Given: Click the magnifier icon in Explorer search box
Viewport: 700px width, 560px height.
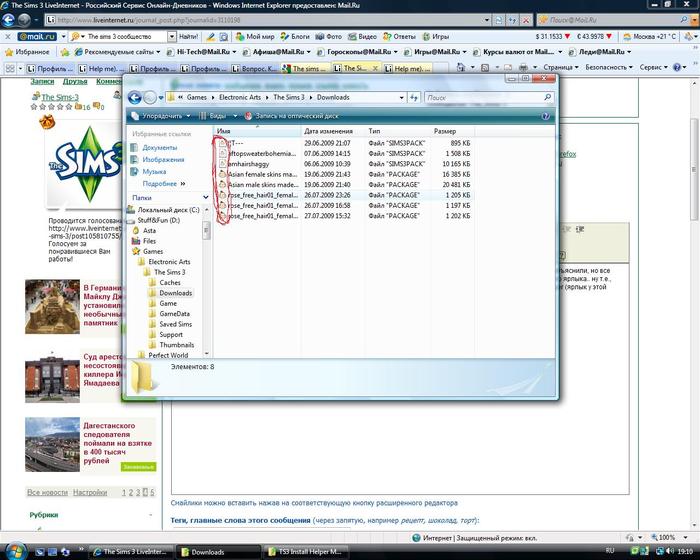Looking at the screenshot, I should coord(547,97).
